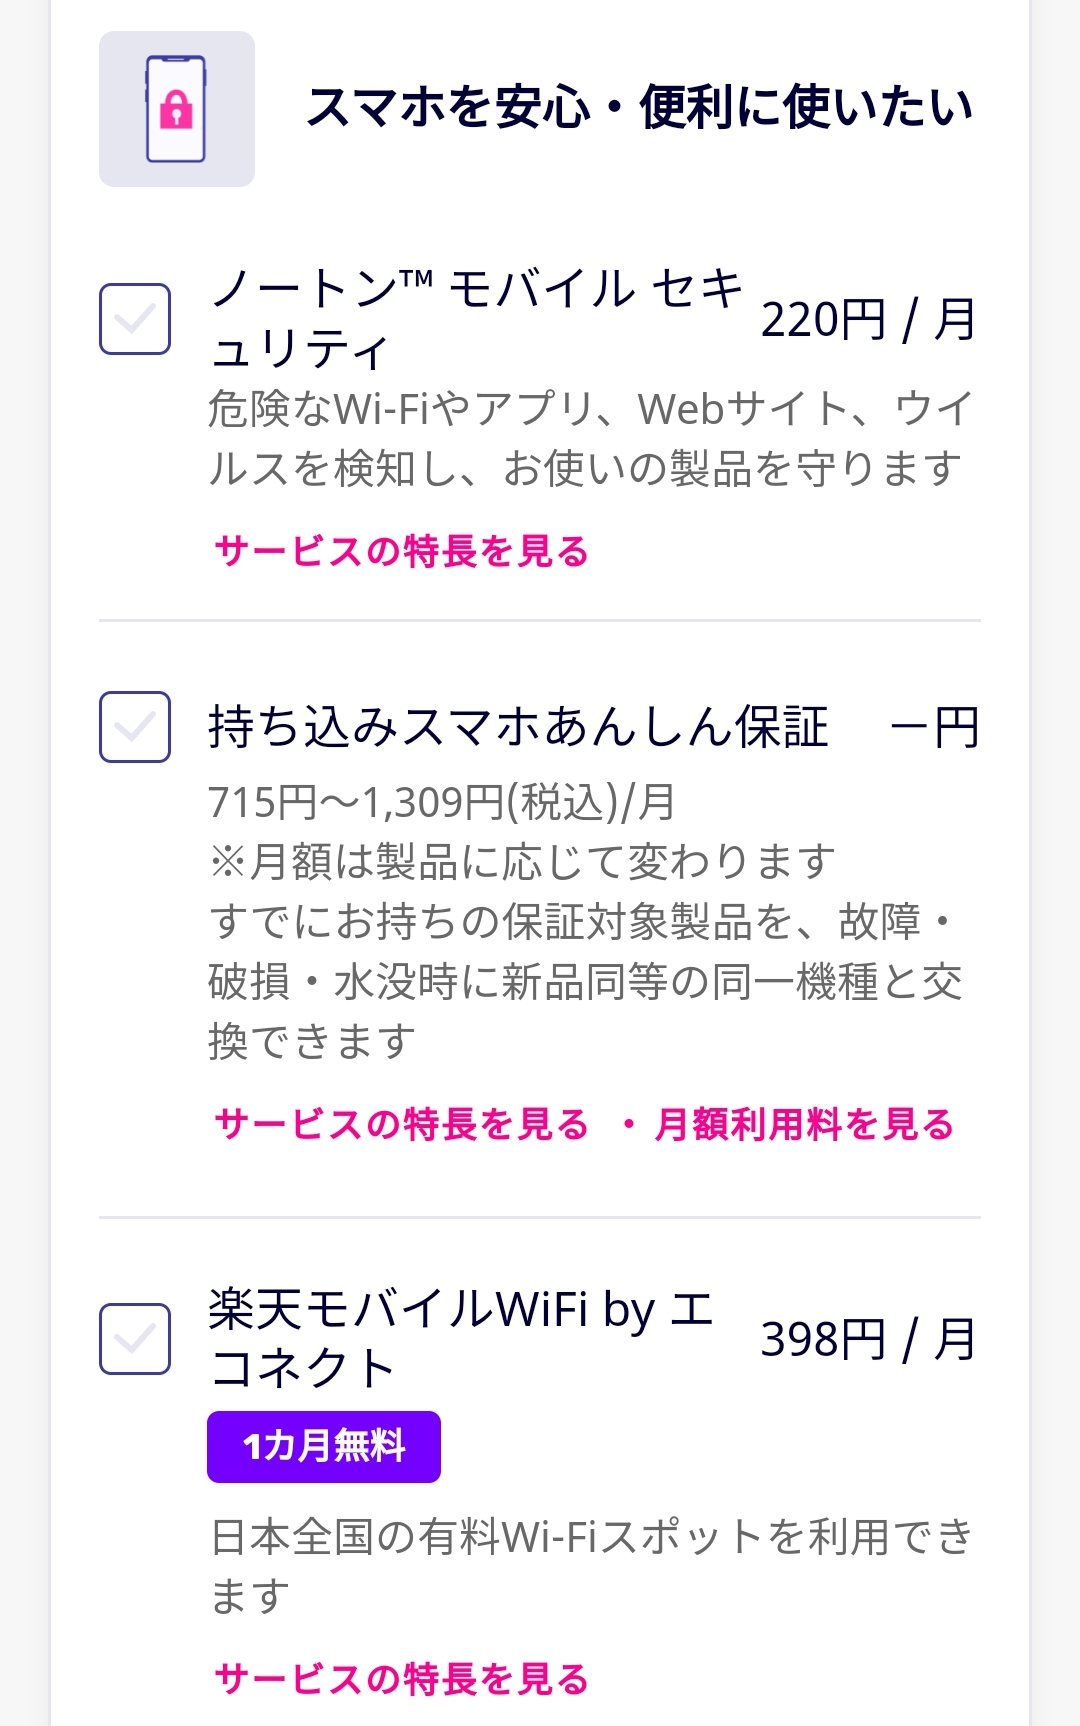The height and width of the screenshot is (1726, 1080).
Task: Check the 持ち込みスマホあんしん保証 checkbox
Action: [135, 727]
